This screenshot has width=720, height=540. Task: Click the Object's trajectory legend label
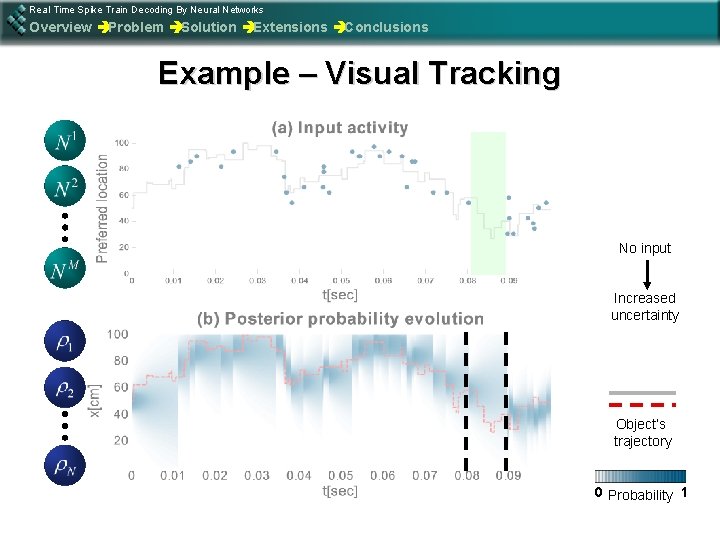point(642,432)
